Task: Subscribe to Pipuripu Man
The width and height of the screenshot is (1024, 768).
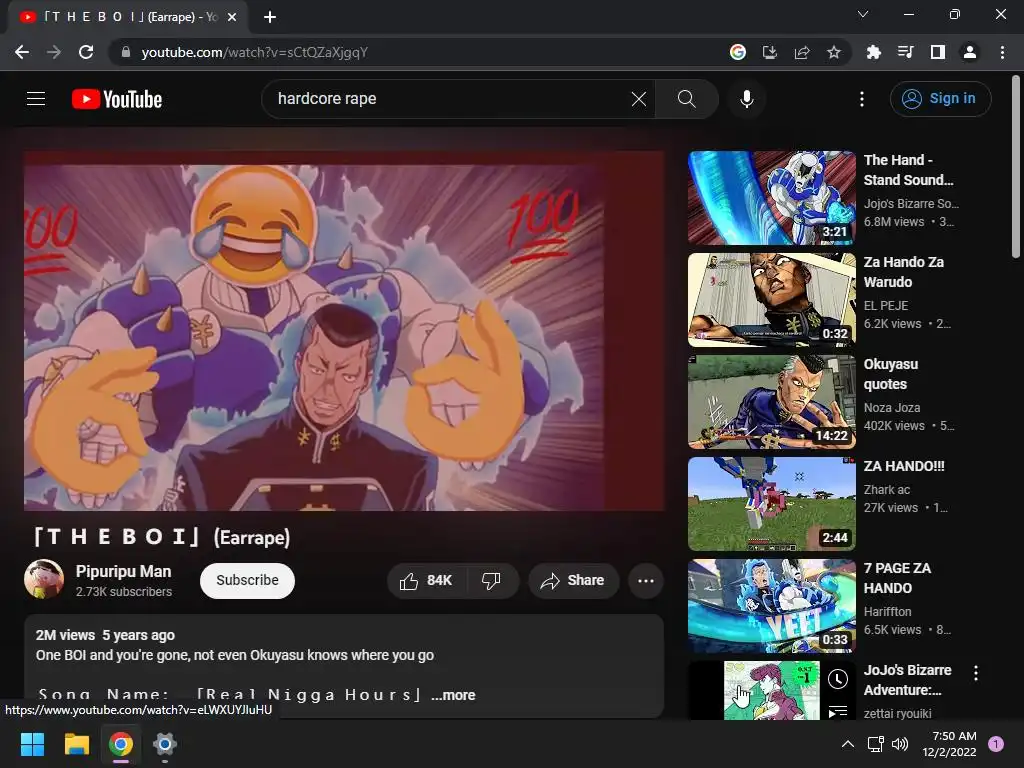Action: click(248, 581)
